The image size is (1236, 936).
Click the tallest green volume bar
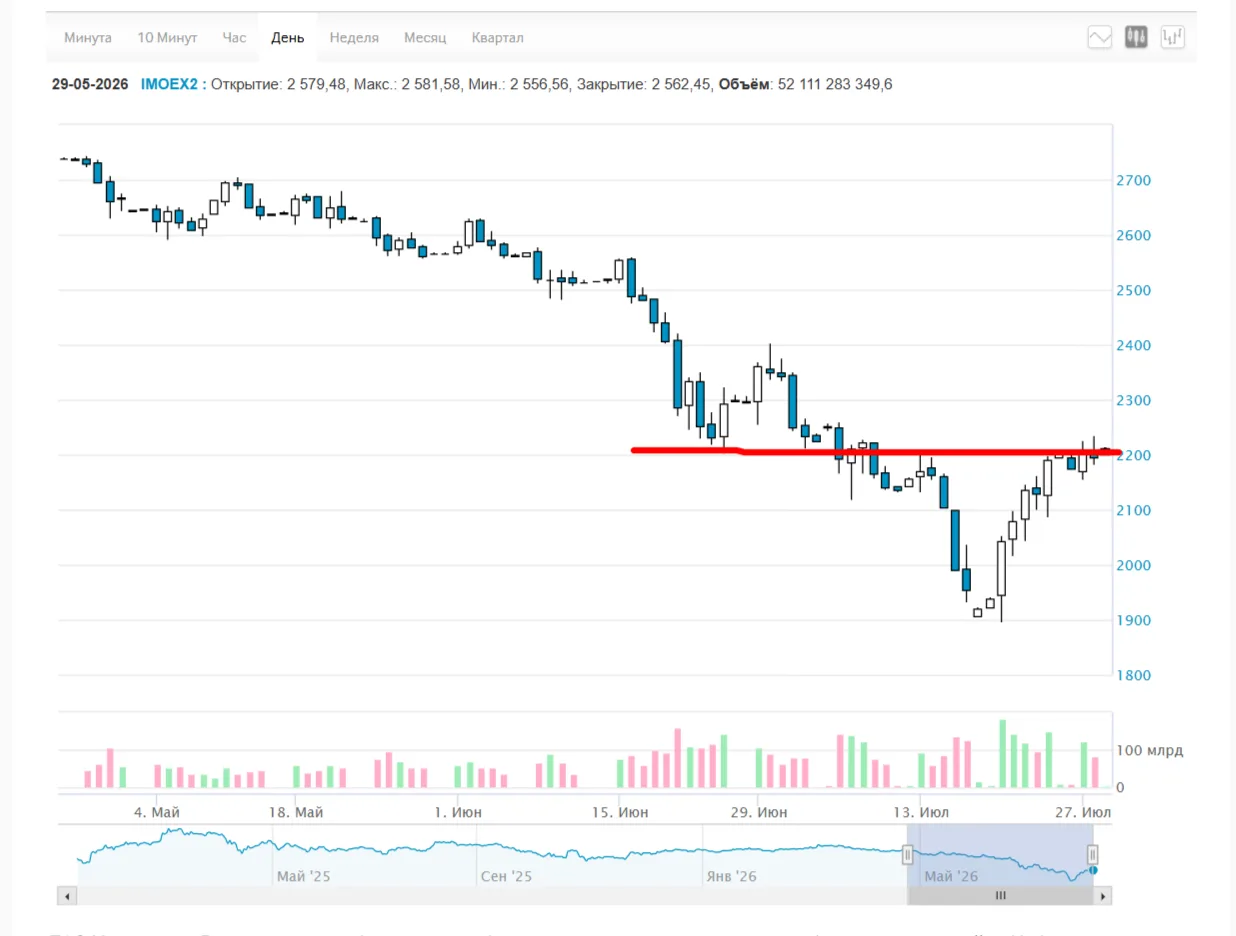coord(1002,753)
